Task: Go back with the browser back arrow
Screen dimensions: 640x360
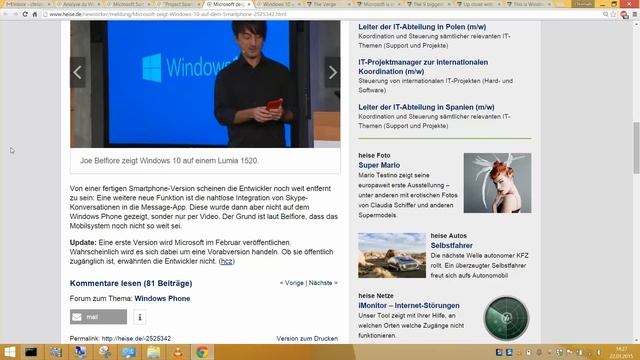Action: (6, 14)
